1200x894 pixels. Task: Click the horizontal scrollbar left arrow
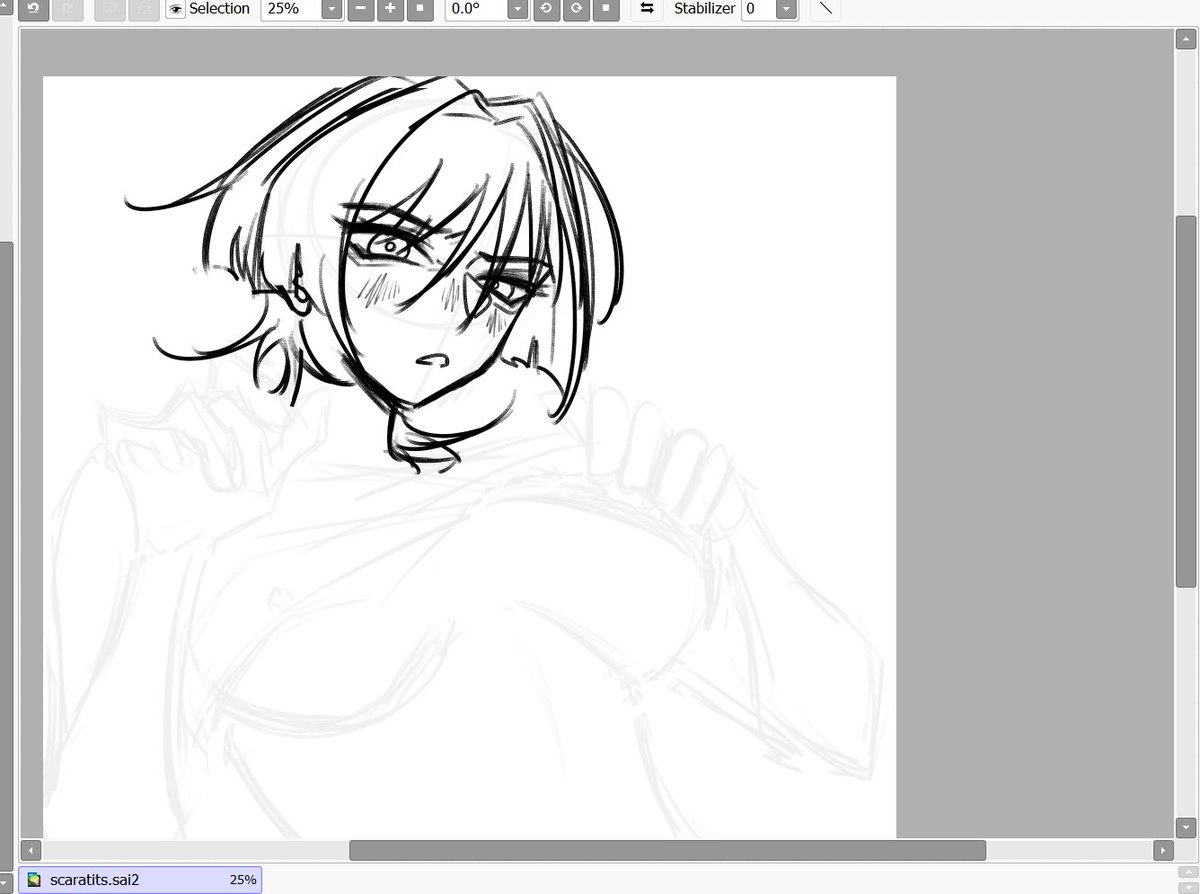click(x=31, y=851)
